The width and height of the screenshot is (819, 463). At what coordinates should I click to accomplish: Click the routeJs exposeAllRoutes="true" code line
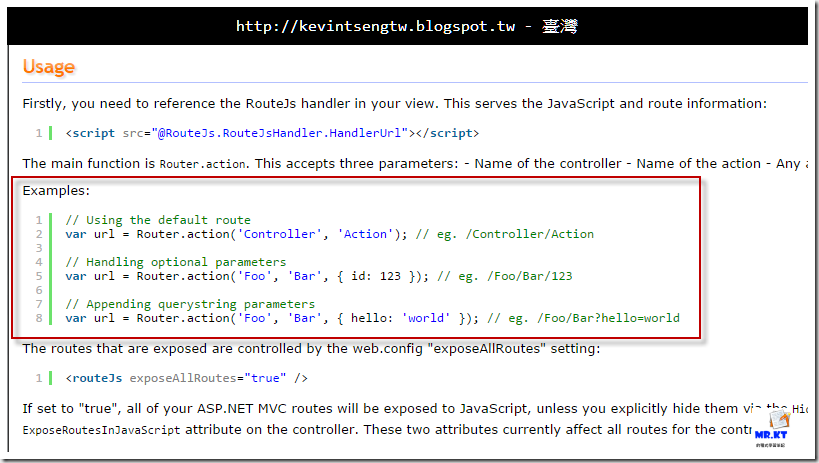(186, 378)
